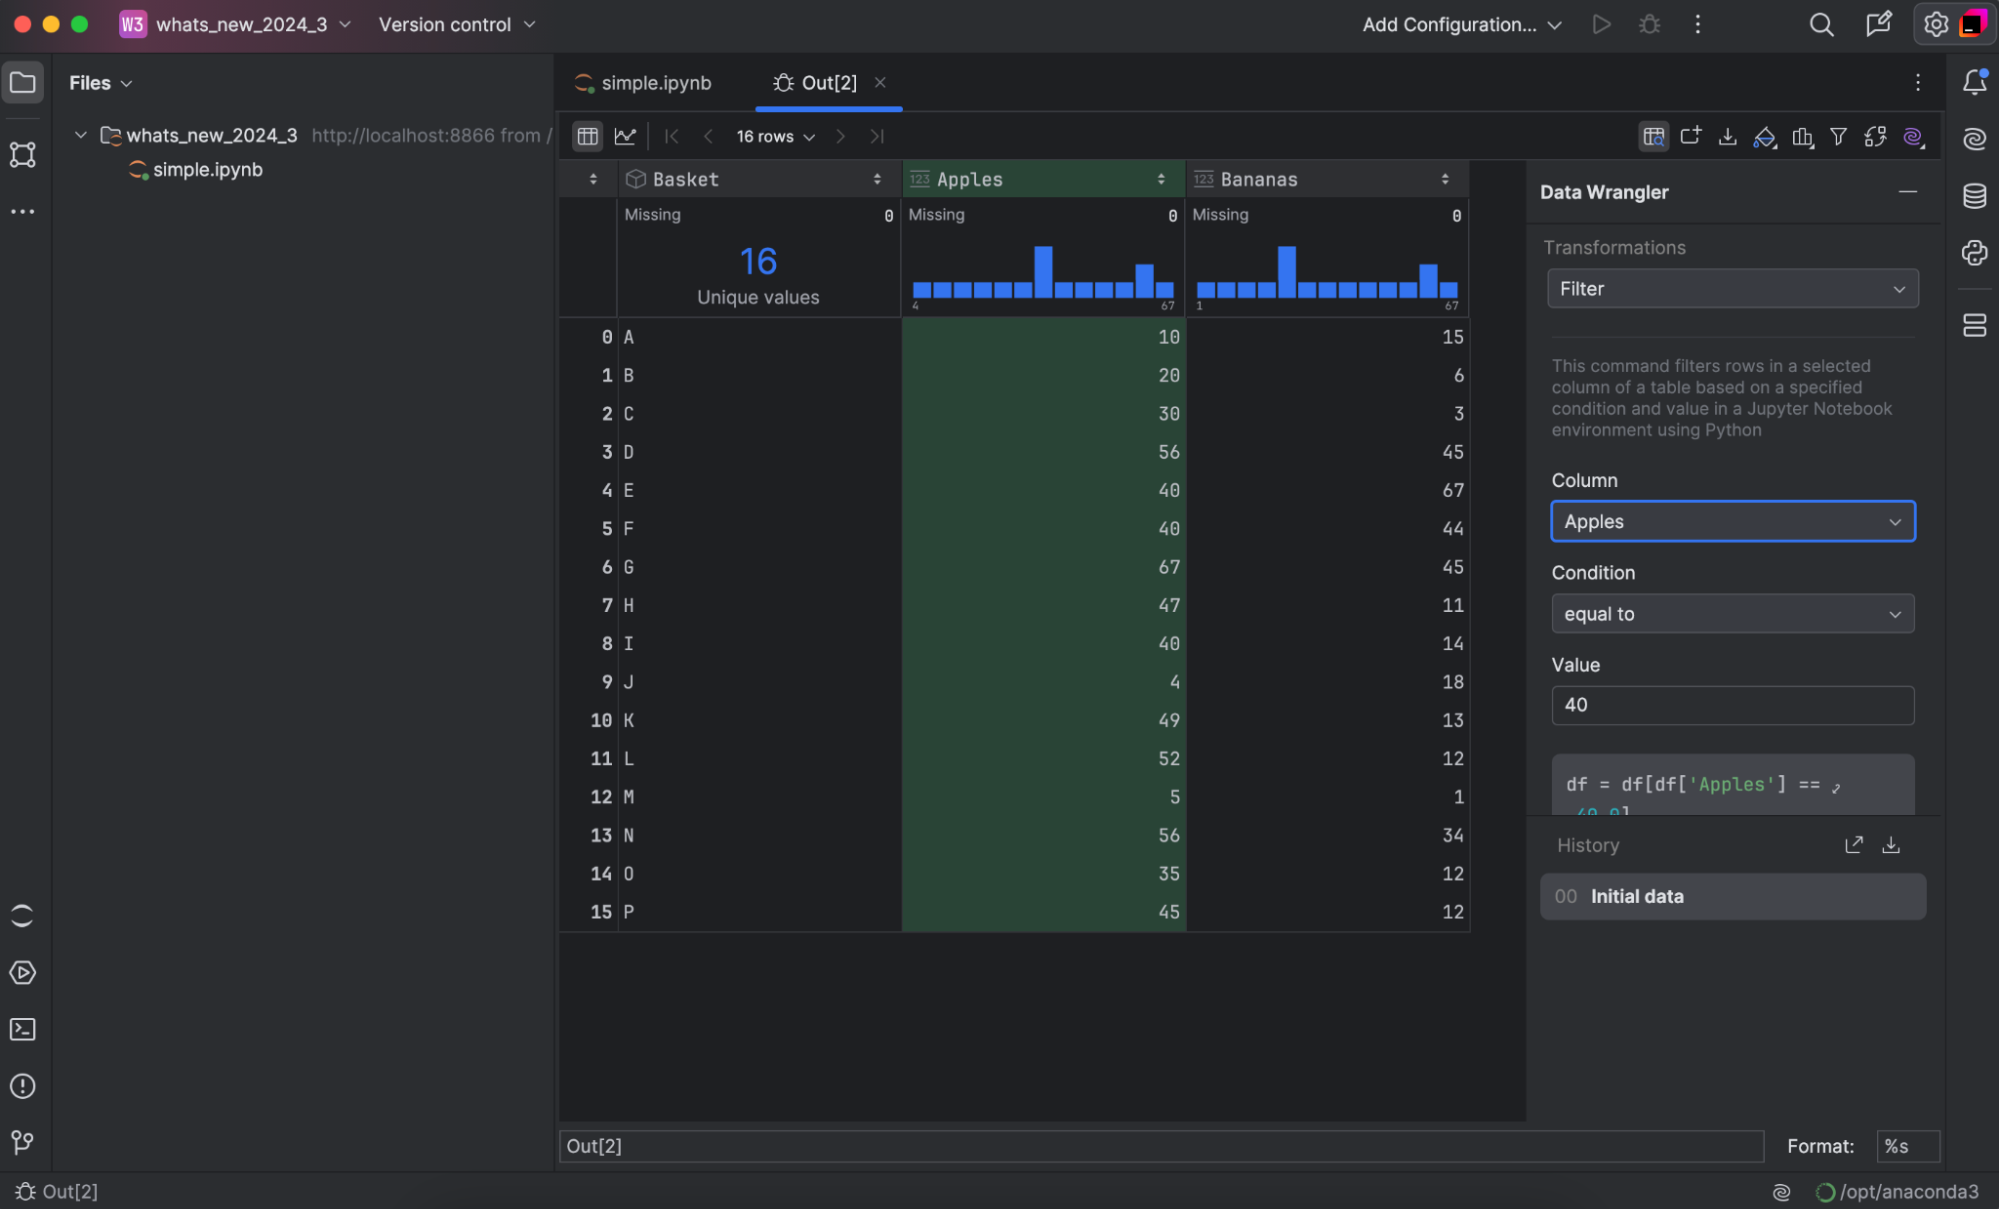Collapse the whats_new_2024_3 folder tree
Screen dimensions: 1999x1210
81,135
